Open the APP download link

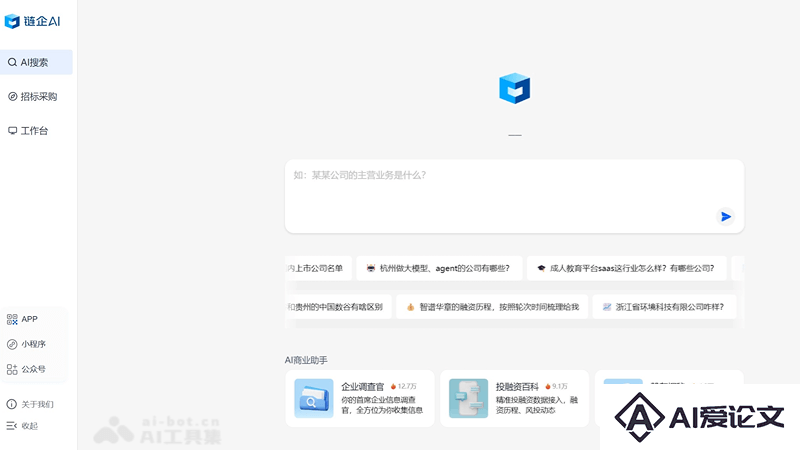point(30,319)
